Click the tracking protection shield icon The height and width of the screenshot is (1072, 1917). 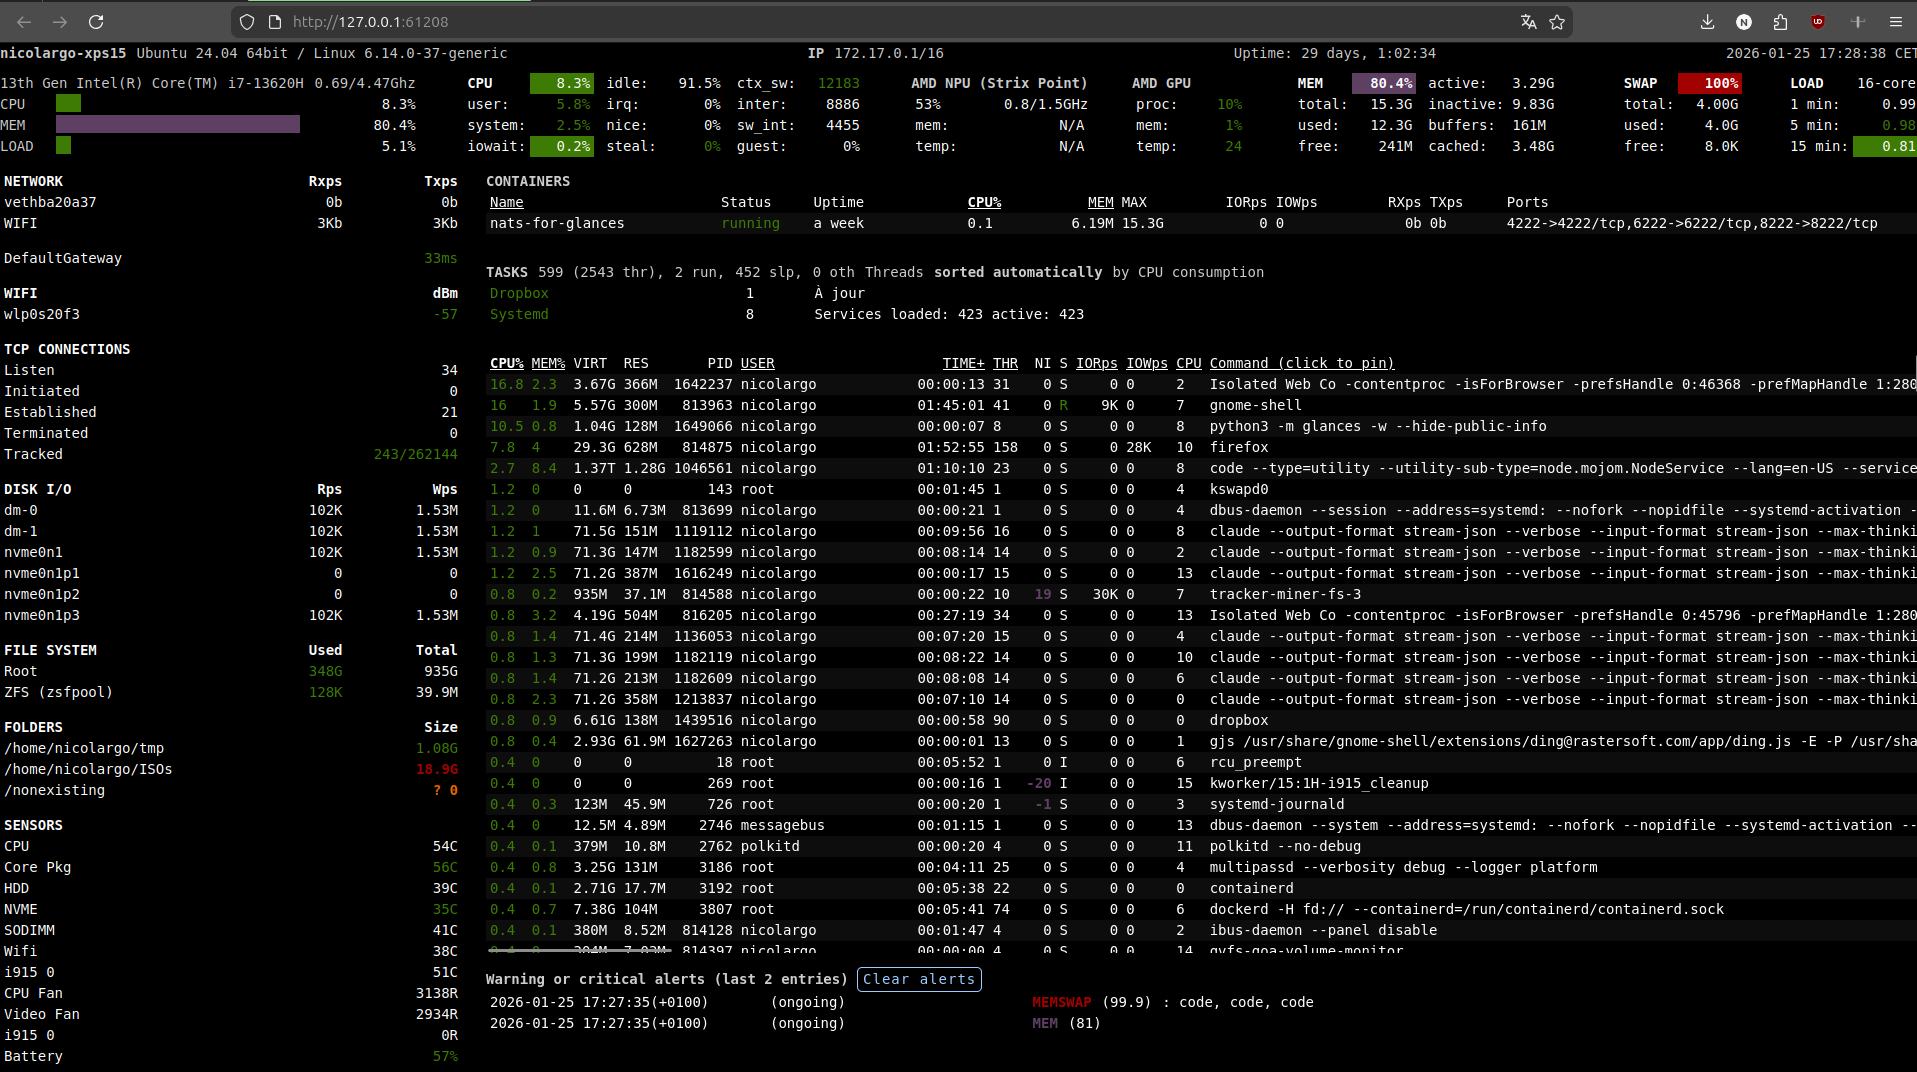tap(246, 21)
